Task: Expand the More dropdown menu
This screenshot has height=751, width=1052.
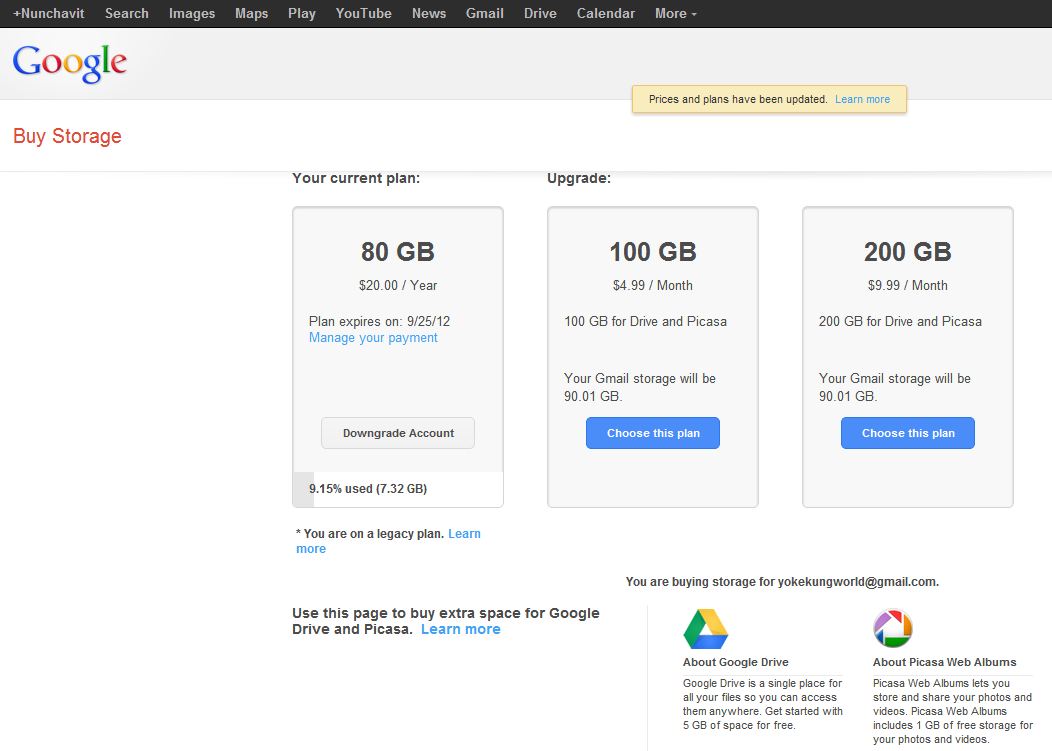Action: pos(676,13)
